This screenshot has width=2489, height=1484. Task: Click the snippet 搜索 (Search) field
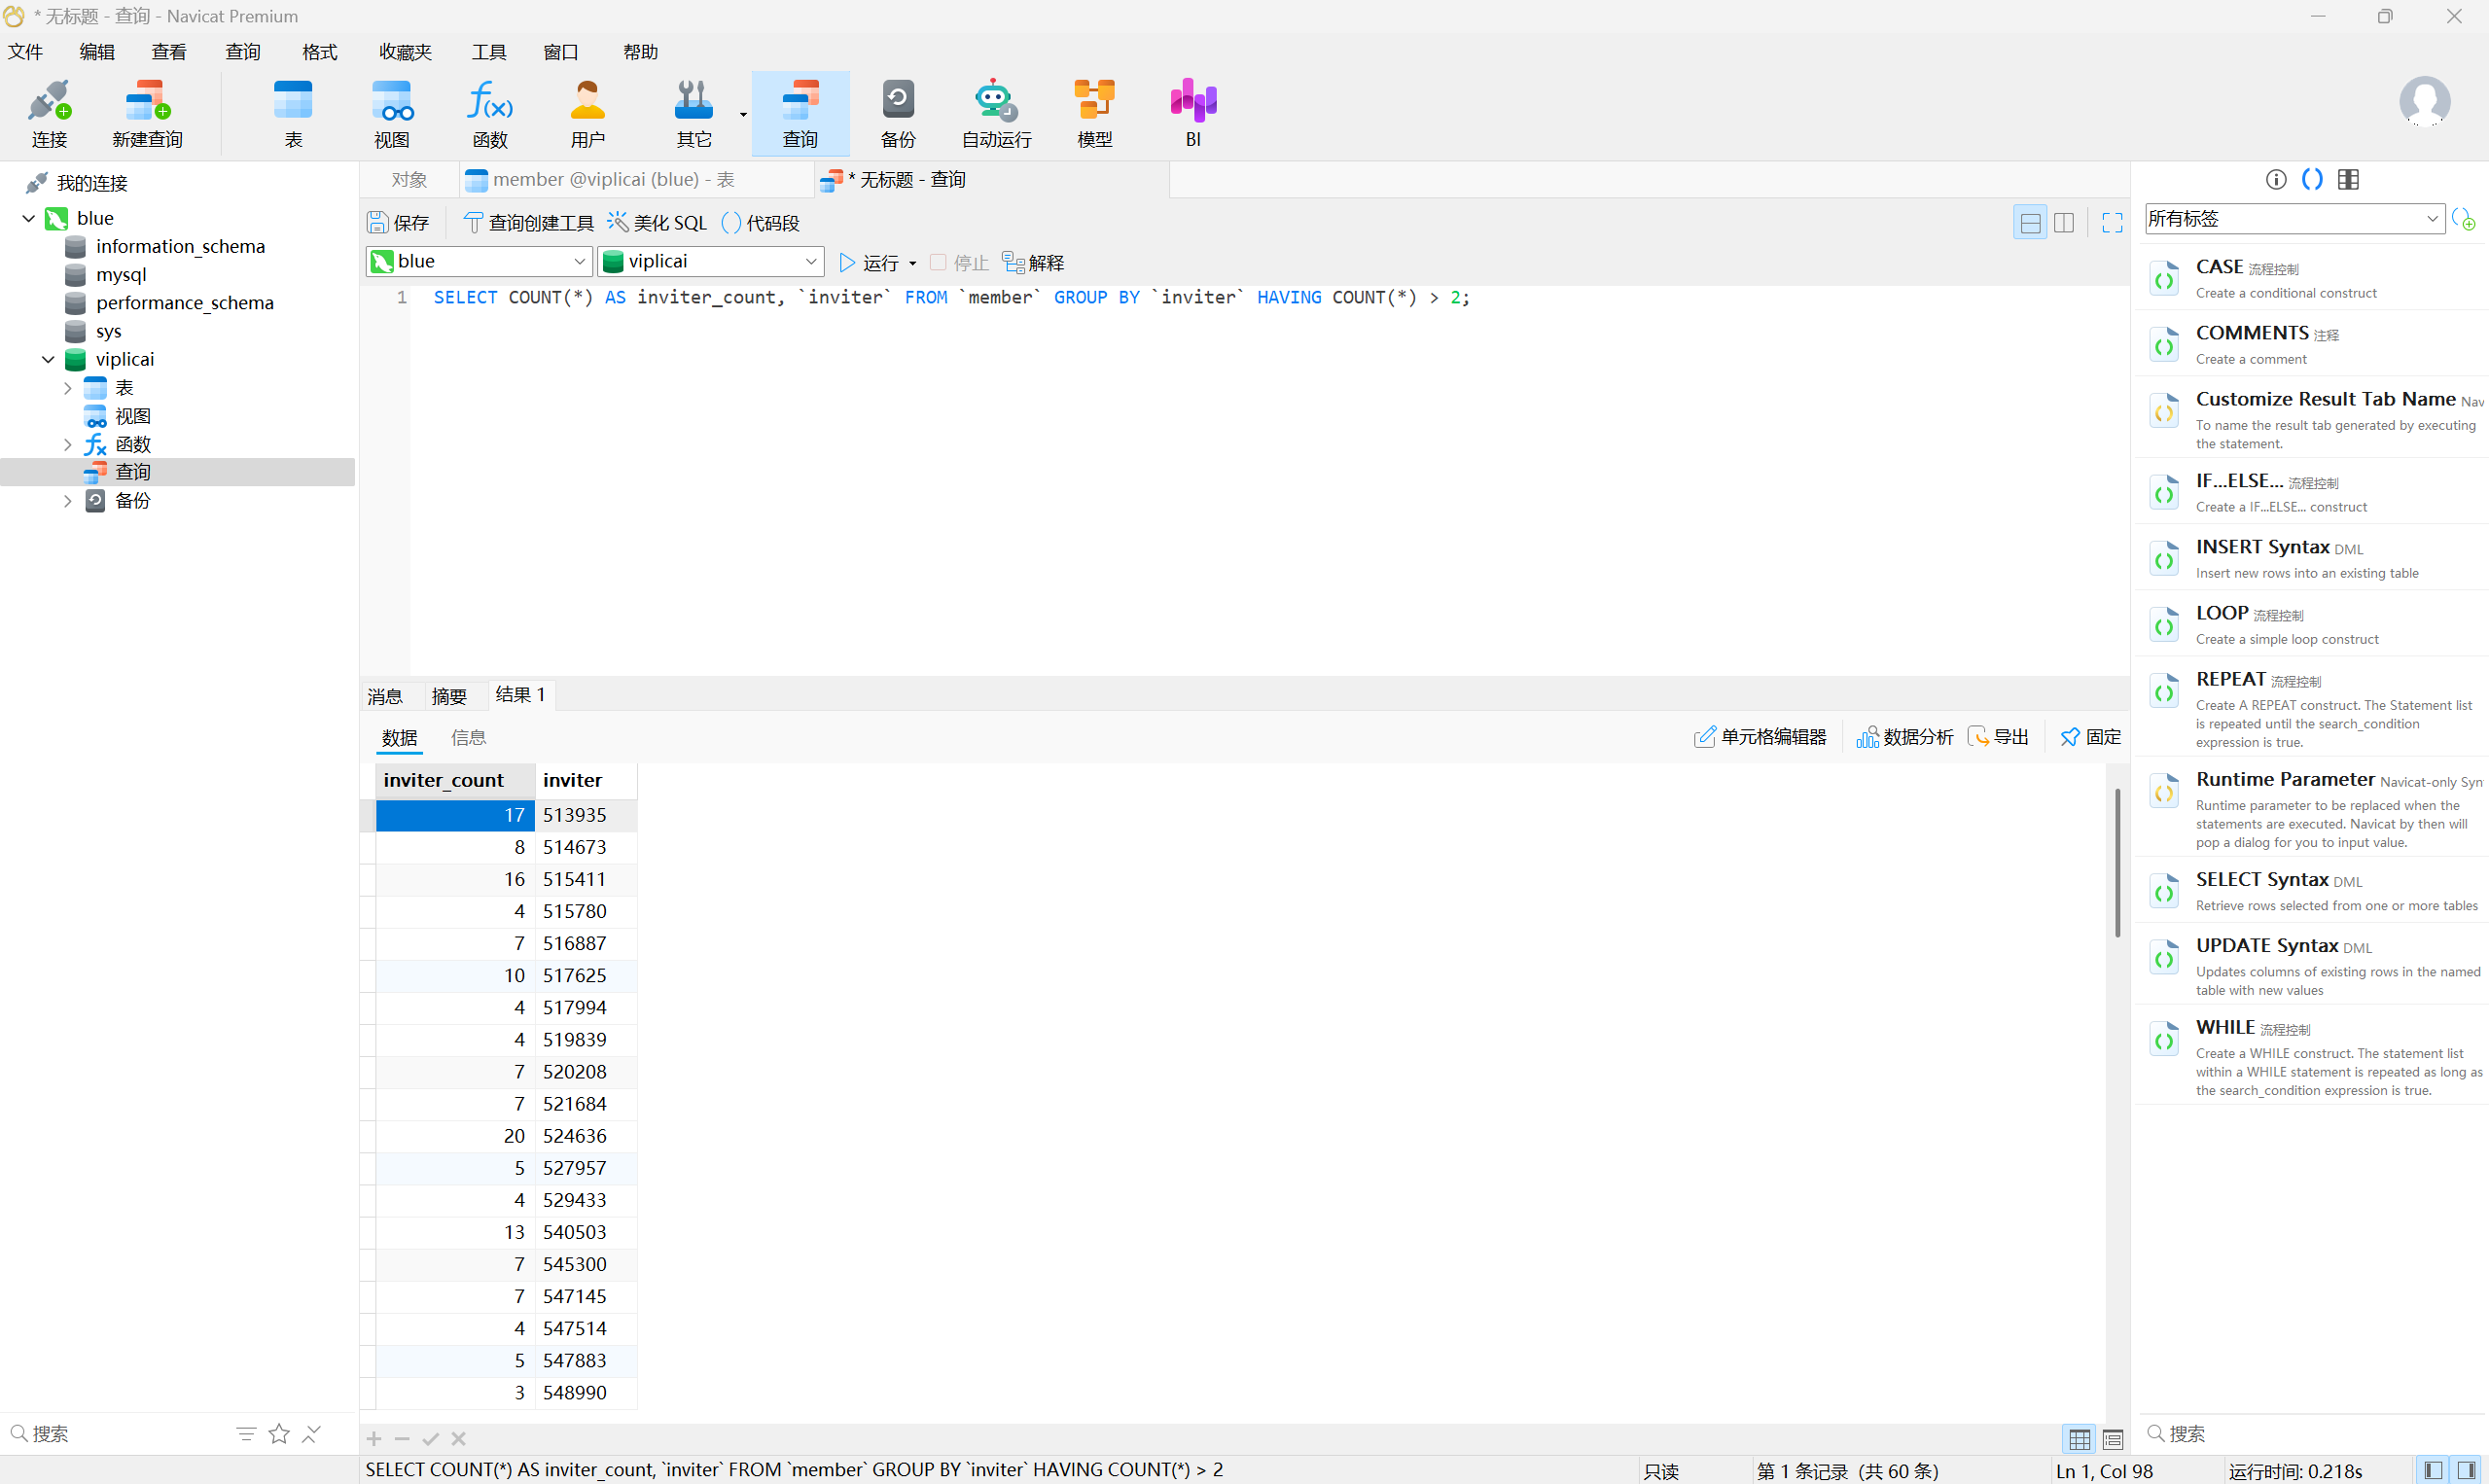[2312, 1434]
